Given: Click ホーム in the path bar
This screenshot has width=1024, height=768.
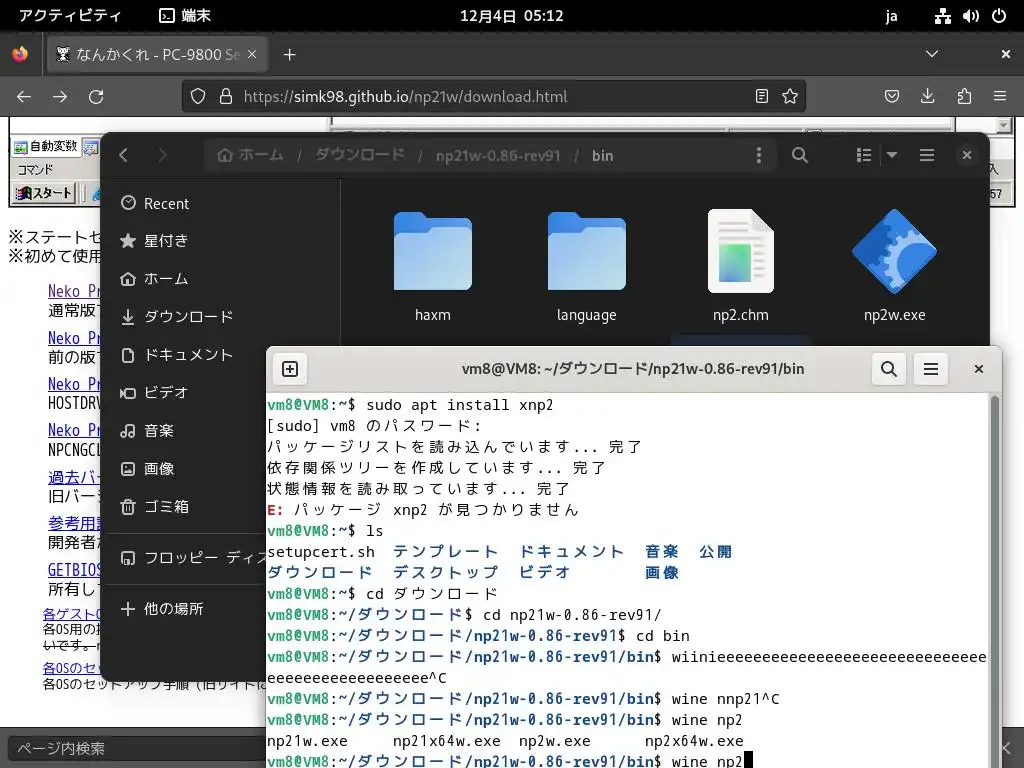Looking at the screenshot, I should point(251,155).
